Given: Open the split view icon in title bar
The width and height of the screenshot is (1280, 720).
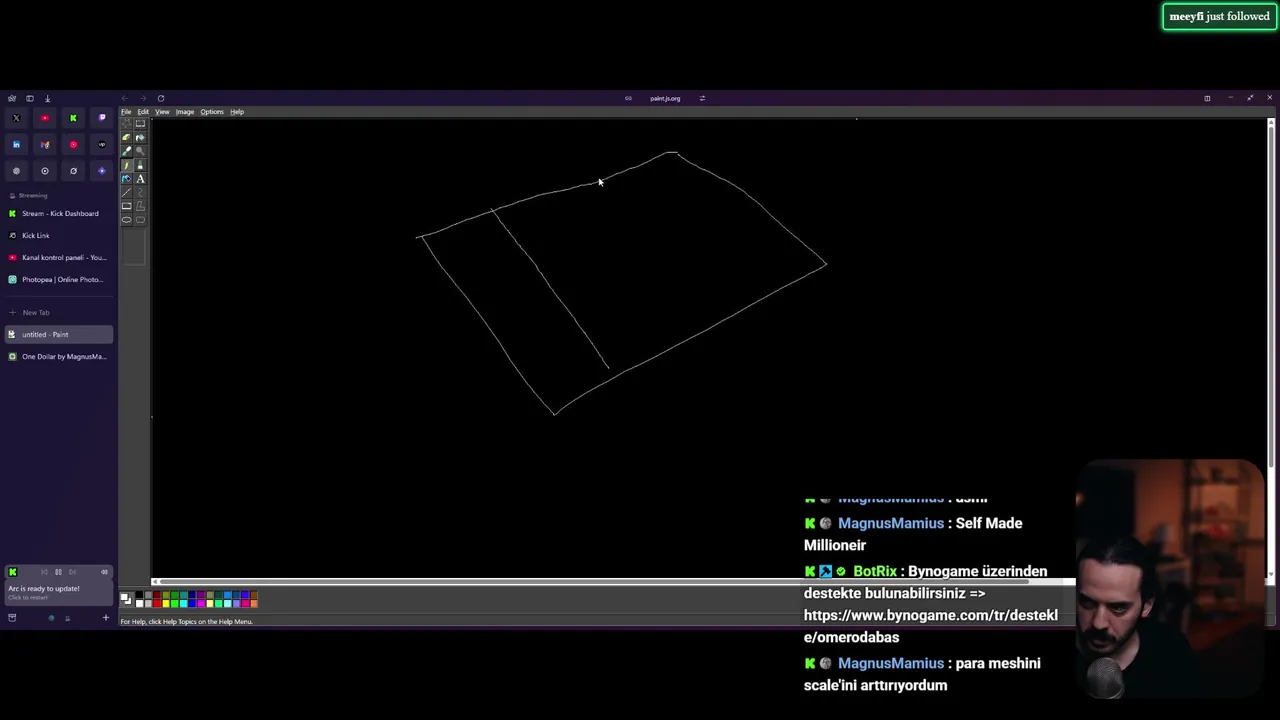Looking at the screenshot, I should (1207, 98).
